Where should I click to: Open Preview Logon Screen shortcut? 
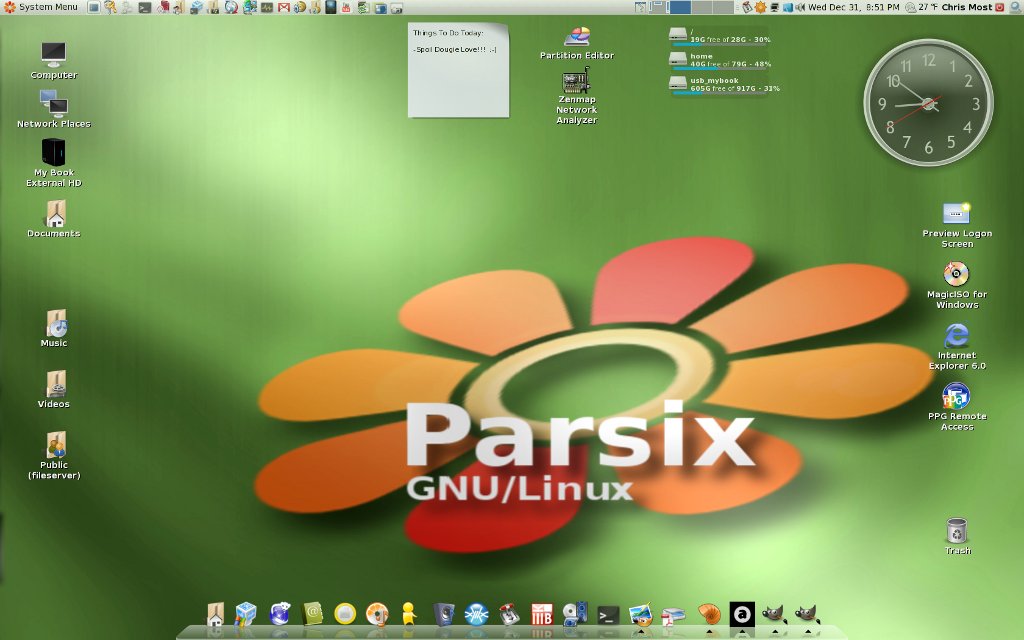point(957,224)
